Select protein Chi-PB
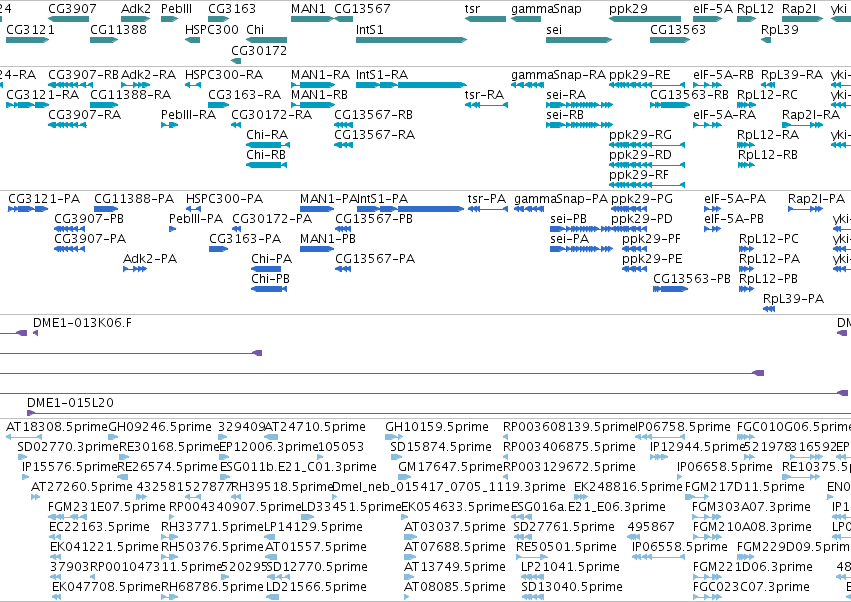Viewport: 851px width, 602px height. (x=270, y=279)
